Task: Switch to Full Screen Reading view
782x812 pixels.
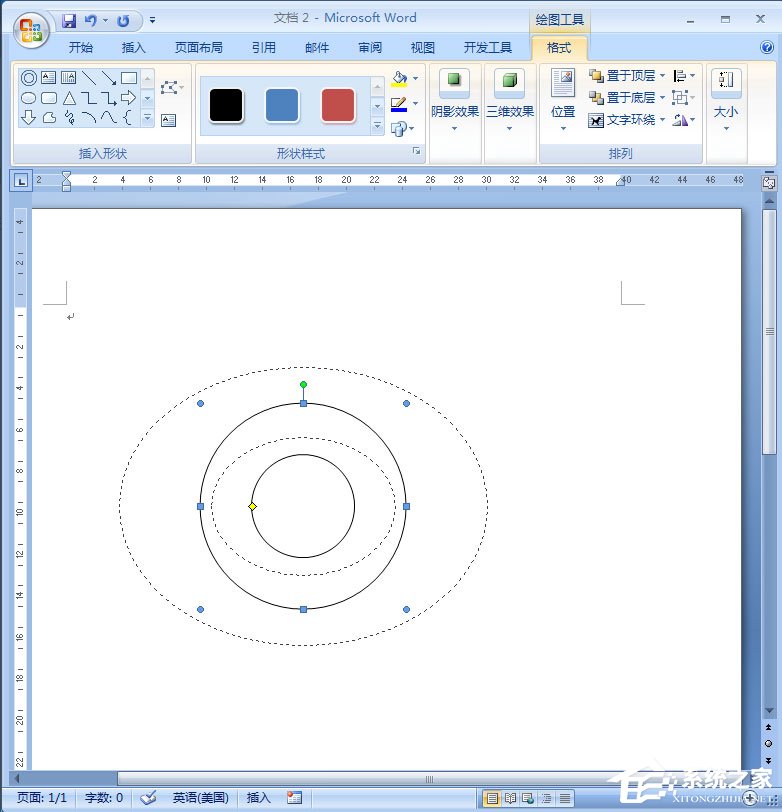Action: click(x=510, y=798)
